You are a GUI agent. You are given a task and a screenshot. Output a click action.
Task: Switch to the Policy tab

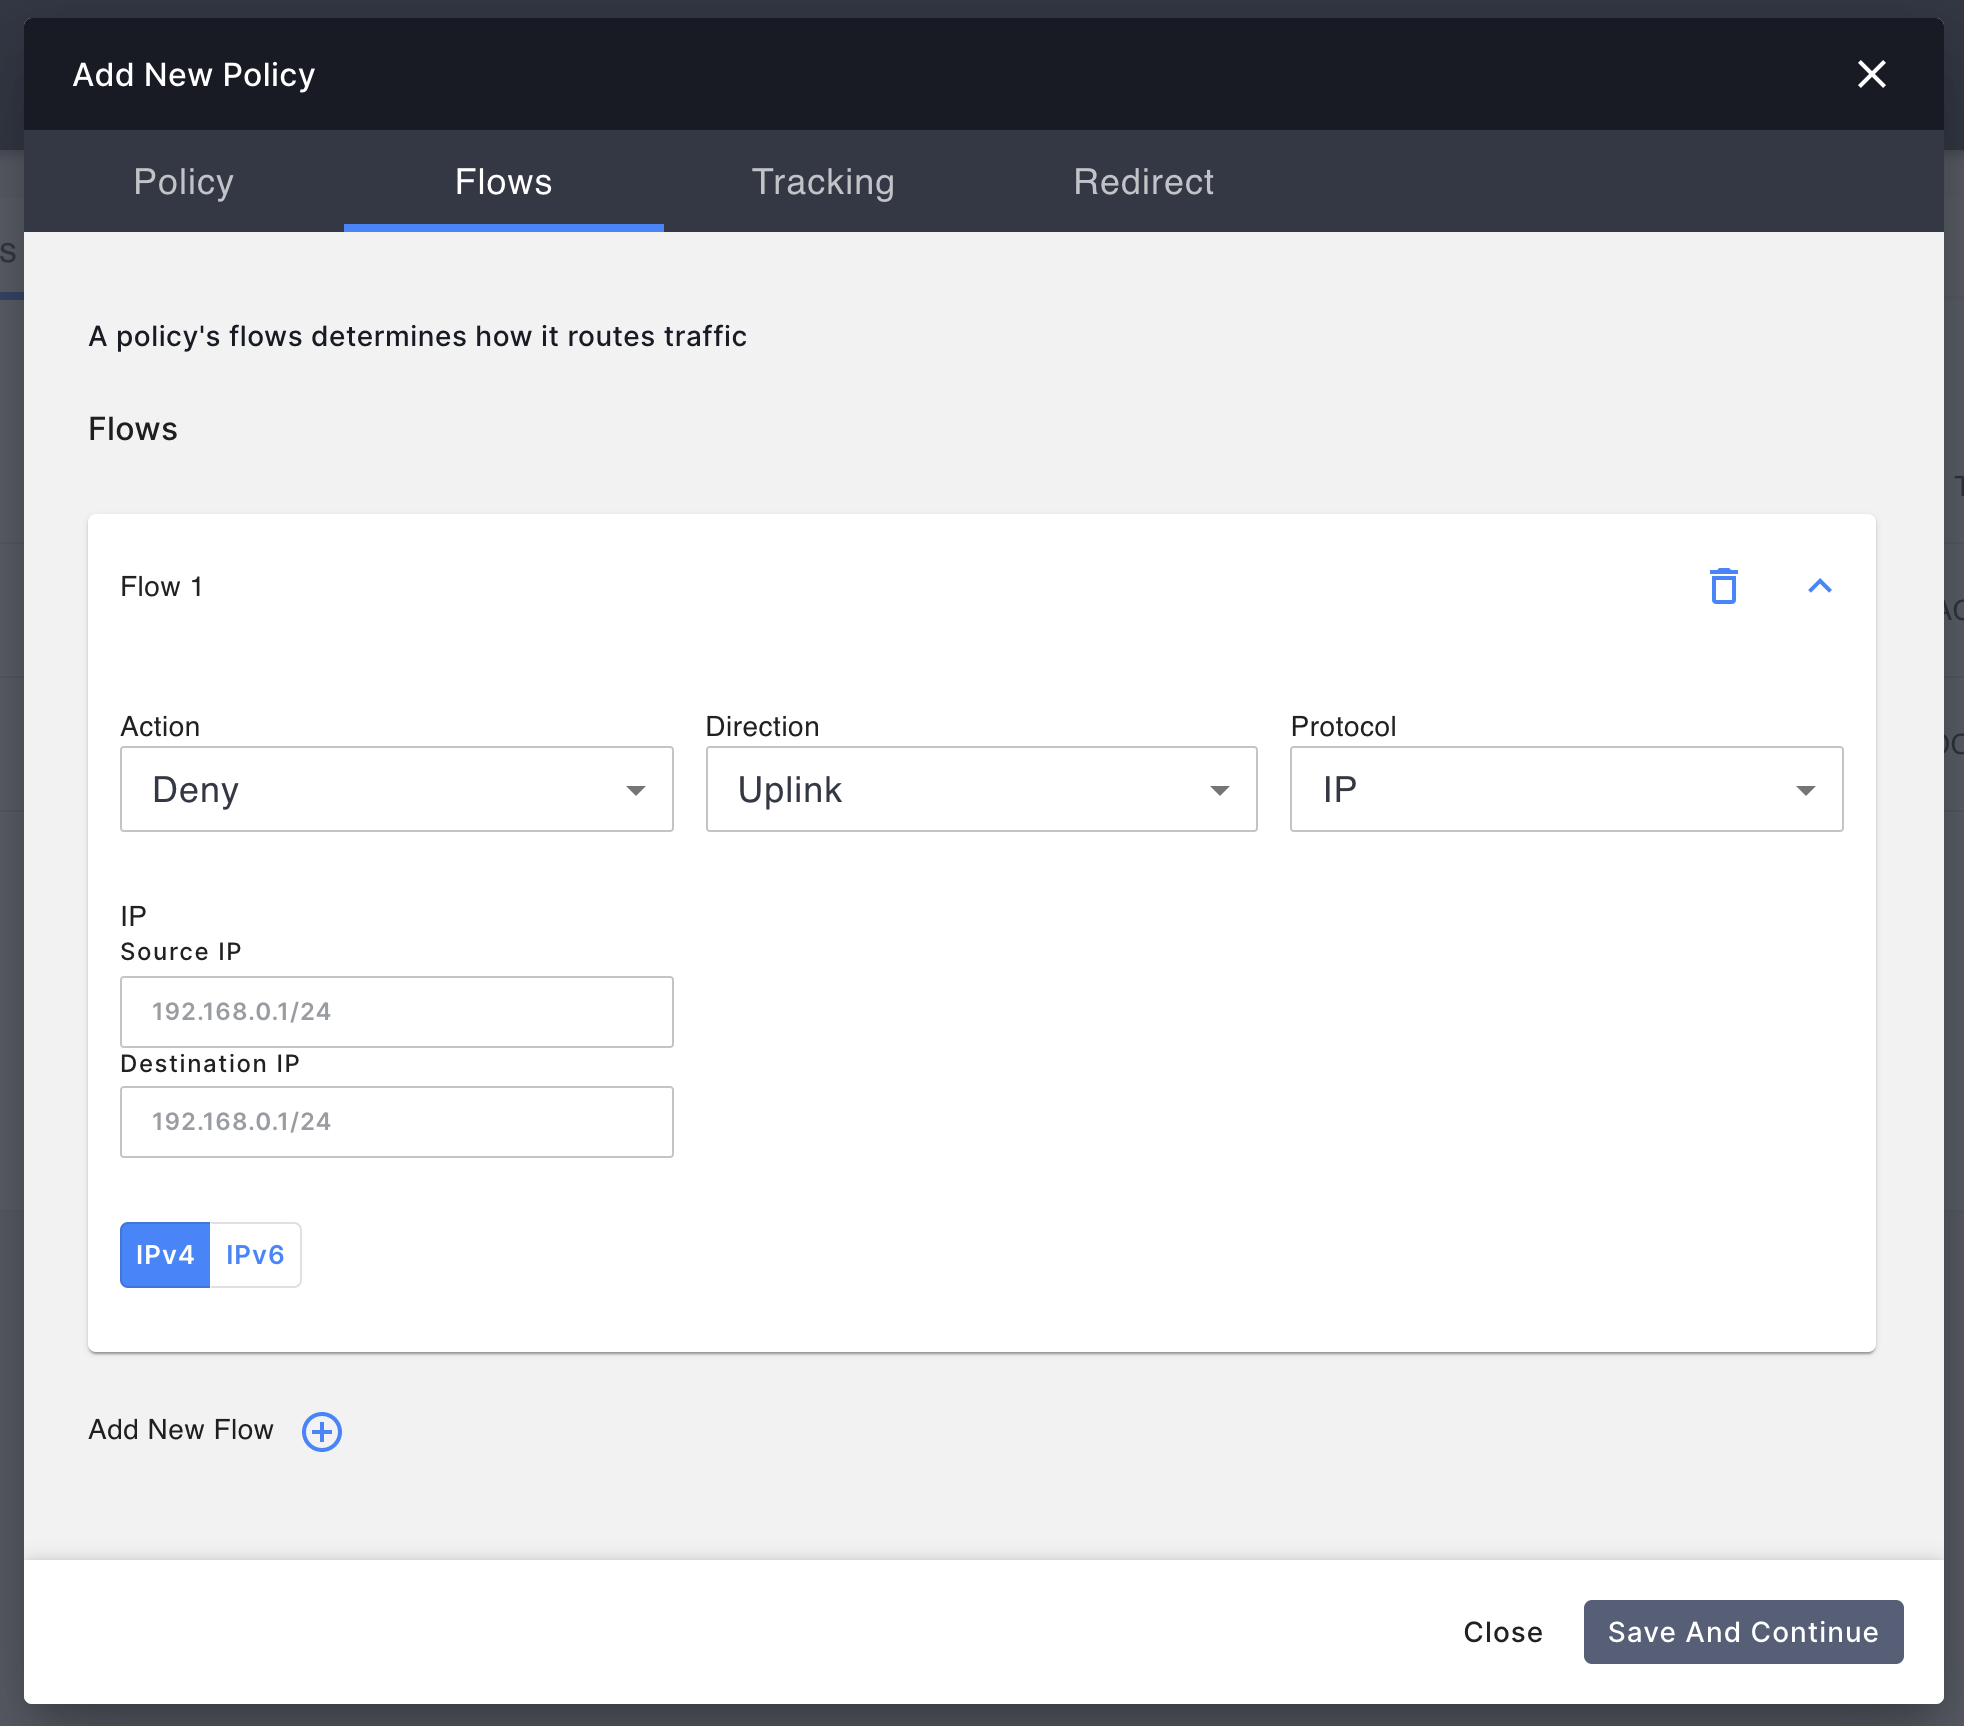pos(183,182)
